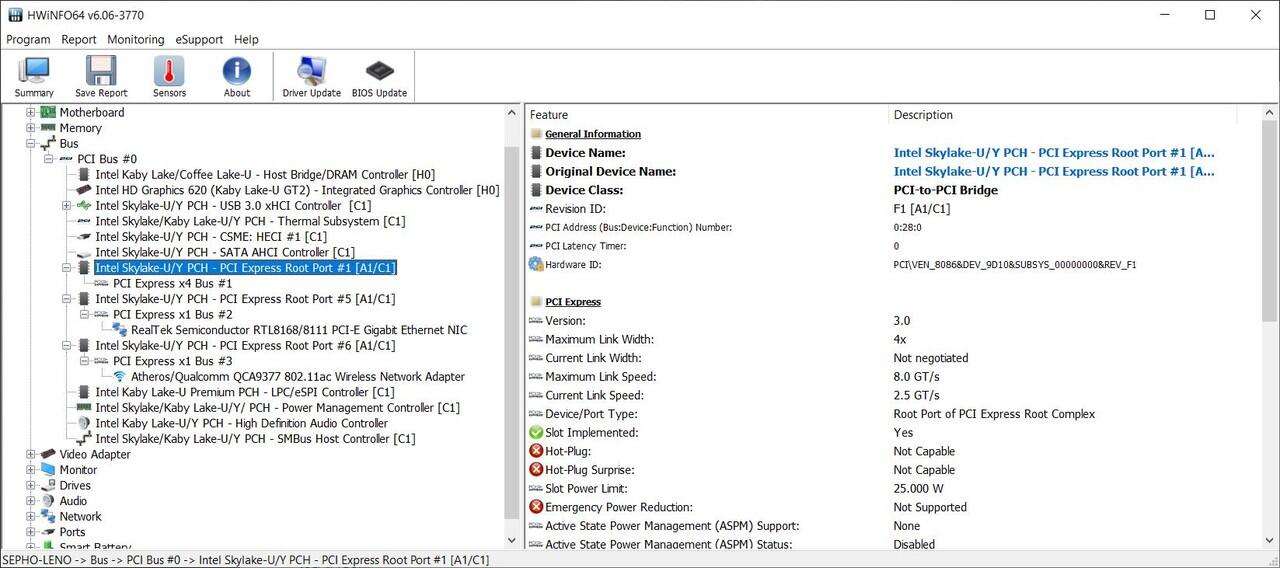Select Intel HD Graphics 620 tree entry
Viewport: 1280px width, 568px height.
click(296, 190)
